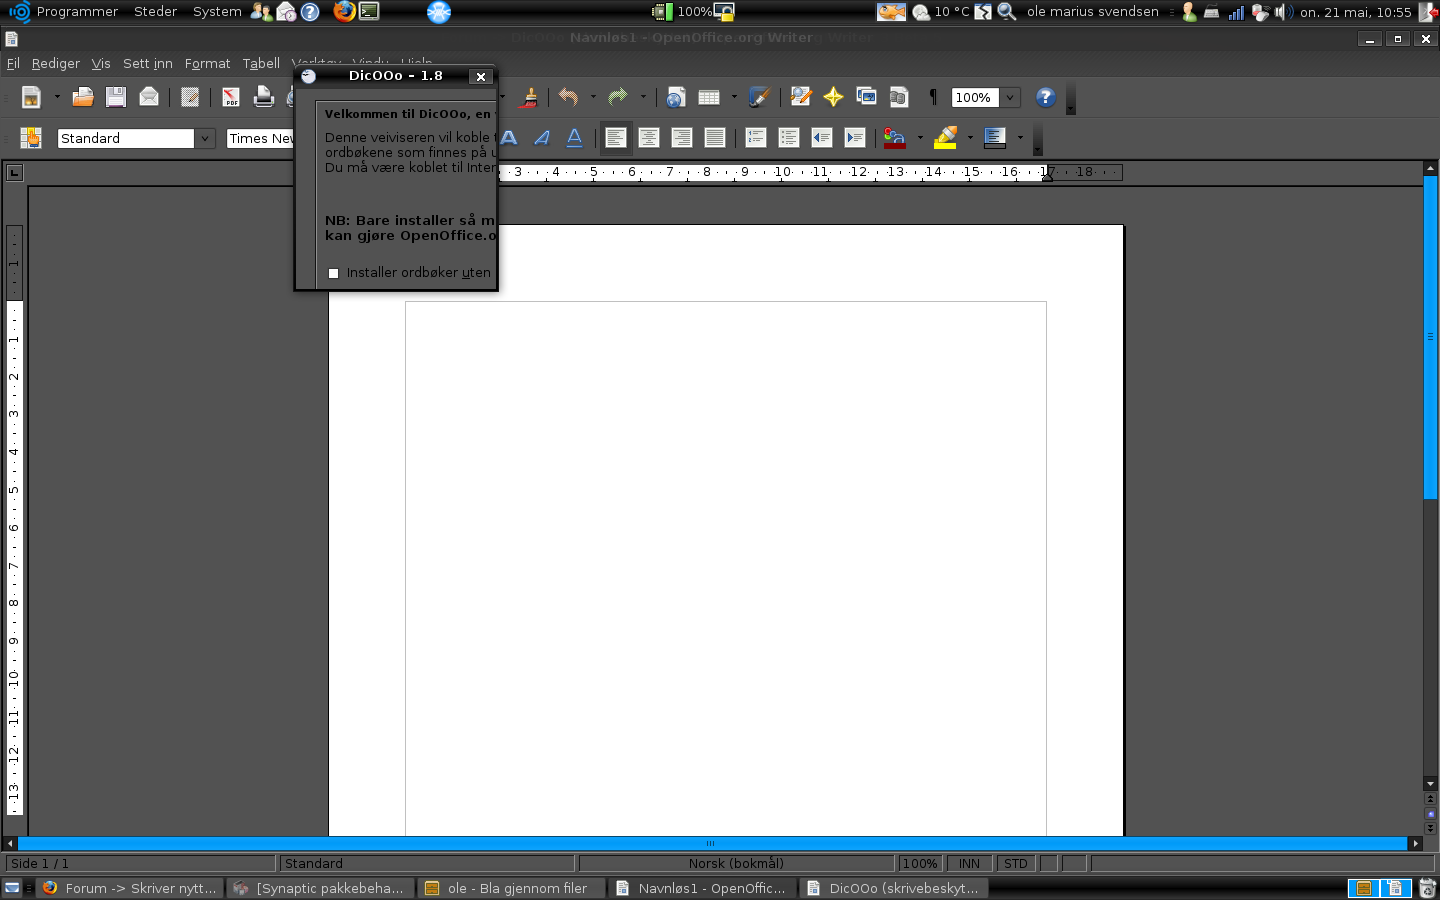Toggle Edit File mode icon
The width and height of the screenshot is (1440, 900).
pos(189,97)
